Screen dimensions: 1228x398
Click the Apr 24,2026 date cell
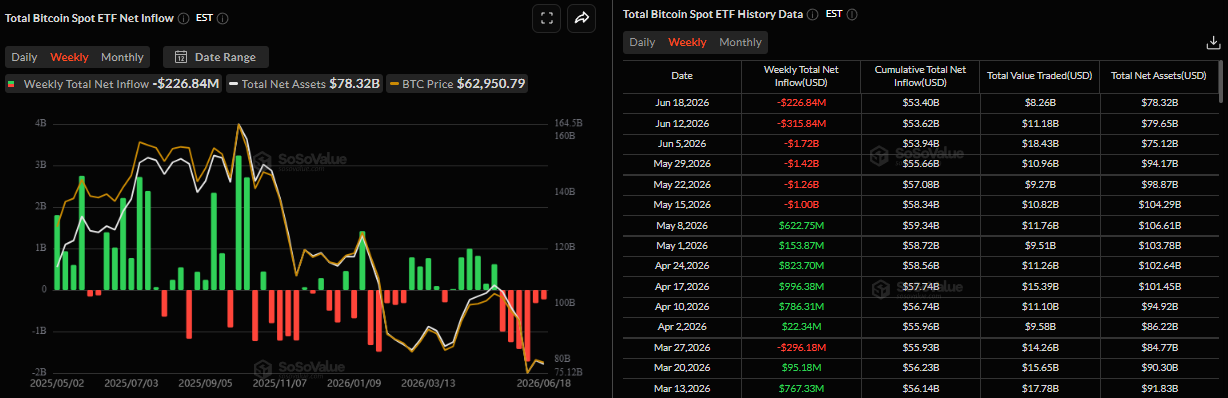681,266
